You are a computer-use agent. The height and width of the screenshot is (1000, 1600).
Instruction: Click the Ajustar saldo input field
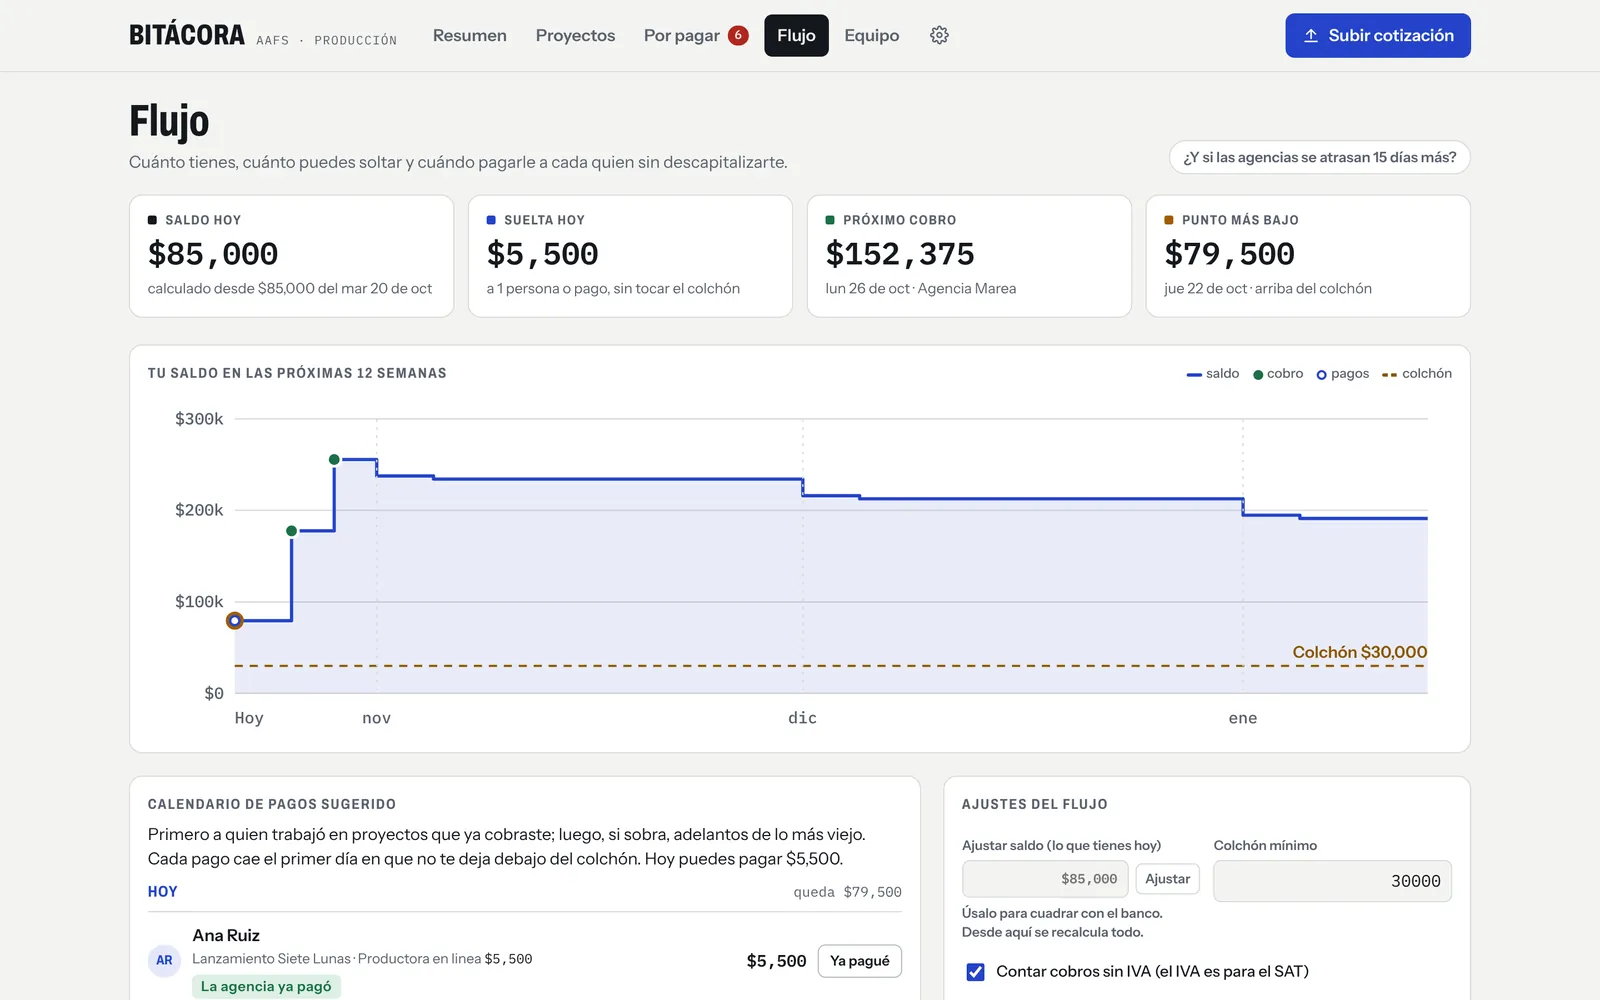1045,879
